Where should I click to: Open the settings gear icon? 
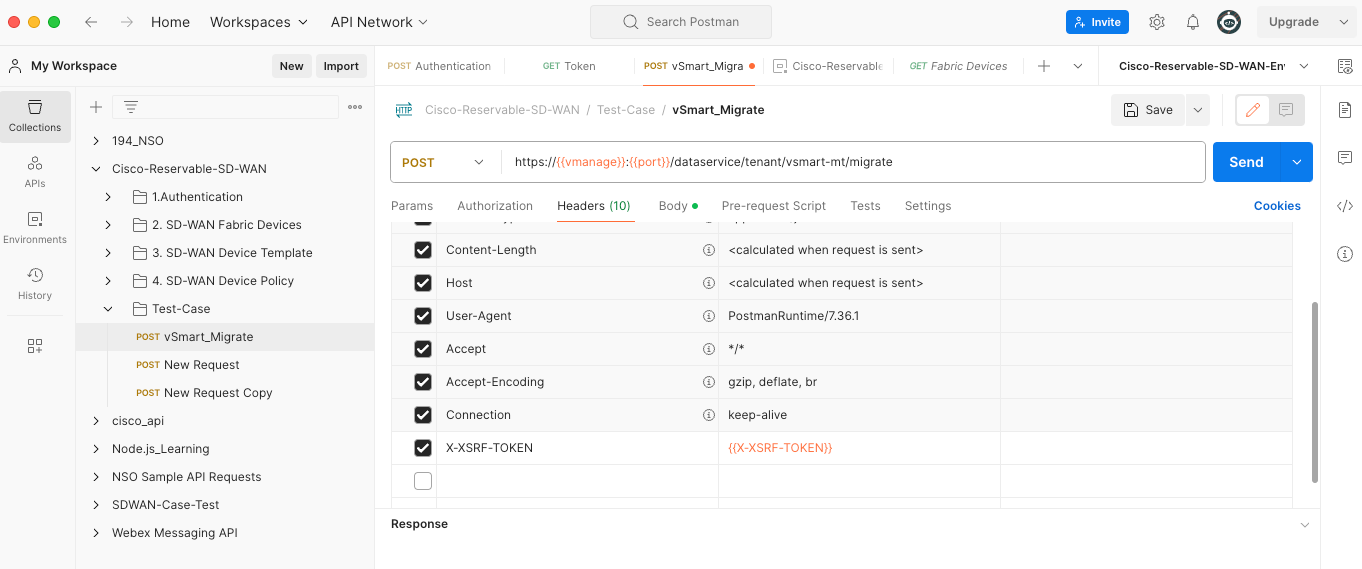(1157, 22)
